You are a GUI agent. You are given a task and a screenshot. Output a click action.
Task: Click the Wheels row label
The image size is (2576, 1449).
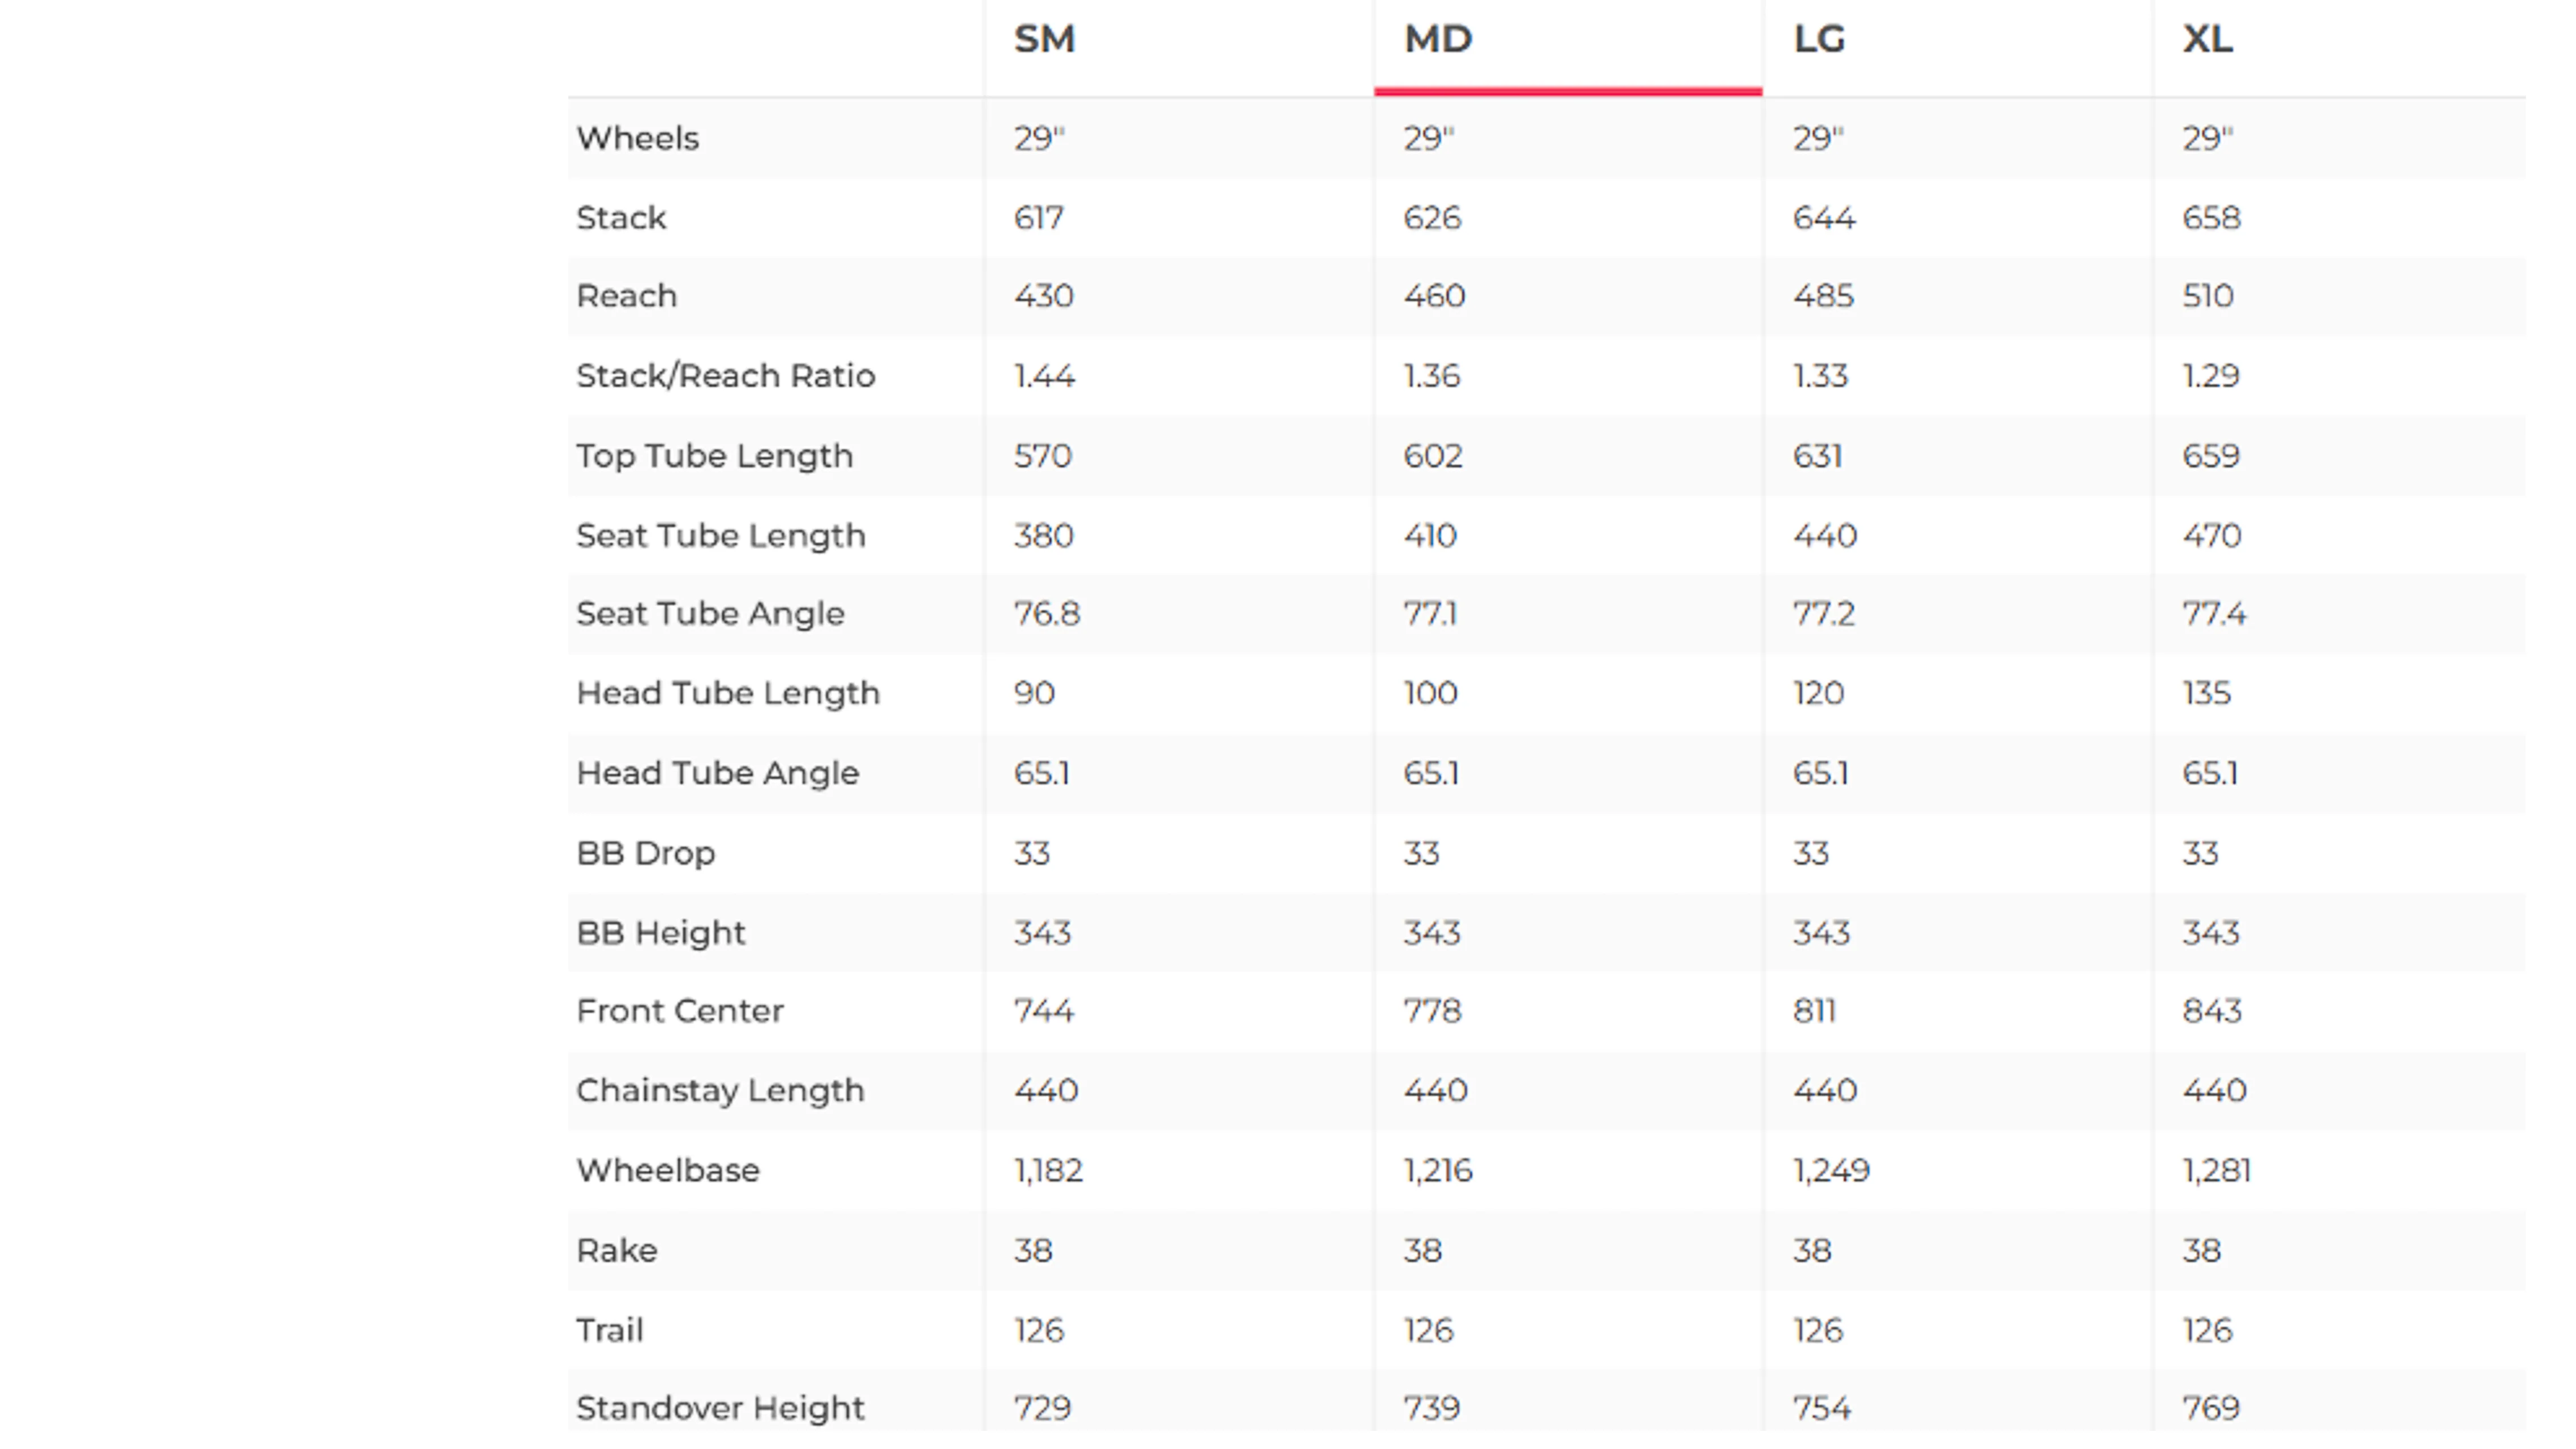(637, 138)
